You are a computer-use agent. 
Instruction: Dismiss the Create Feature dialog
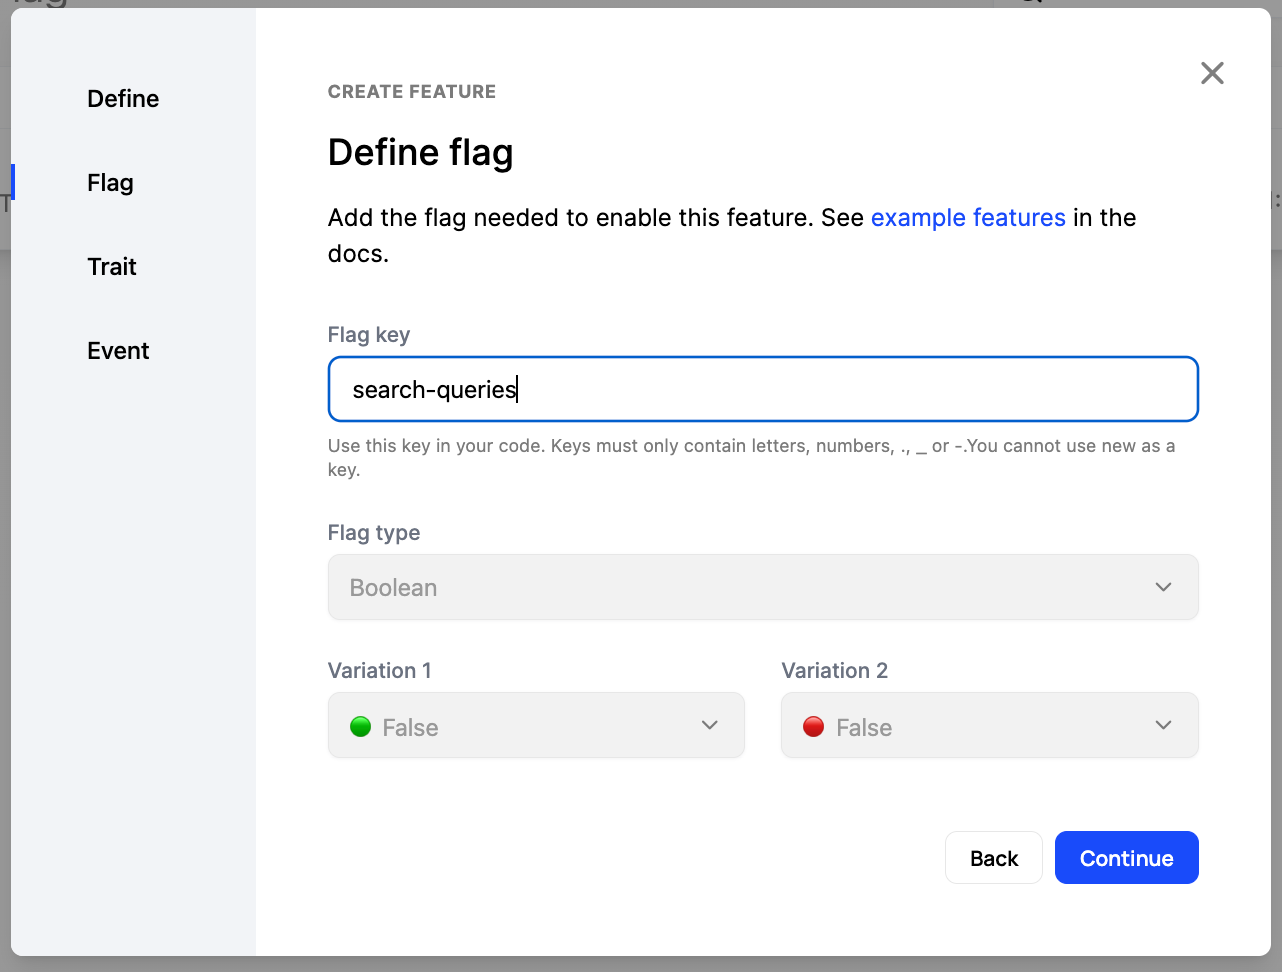tap(1212, 73)
